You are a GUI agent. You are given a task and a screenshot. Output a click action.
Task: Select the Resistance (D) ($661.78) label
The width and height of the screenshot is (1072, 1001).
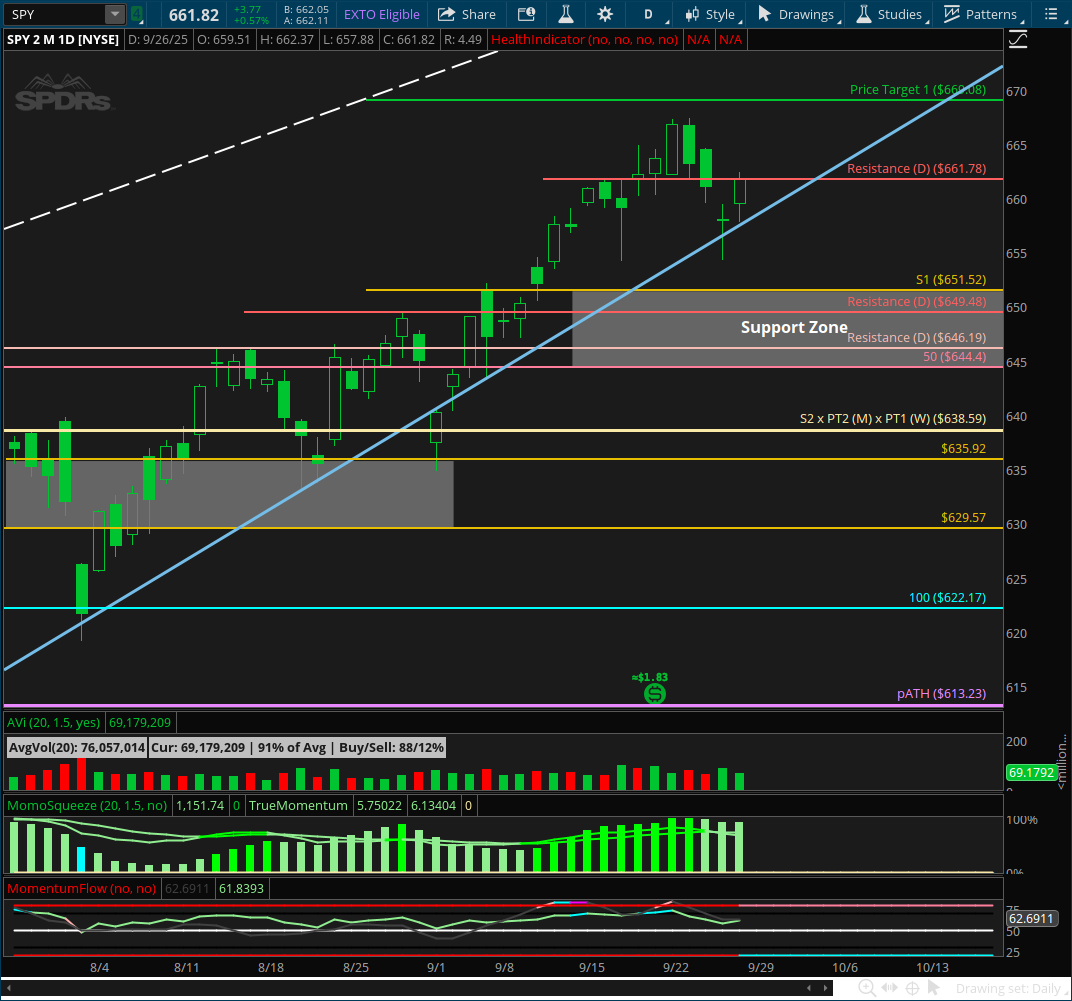tap(916, 168)
